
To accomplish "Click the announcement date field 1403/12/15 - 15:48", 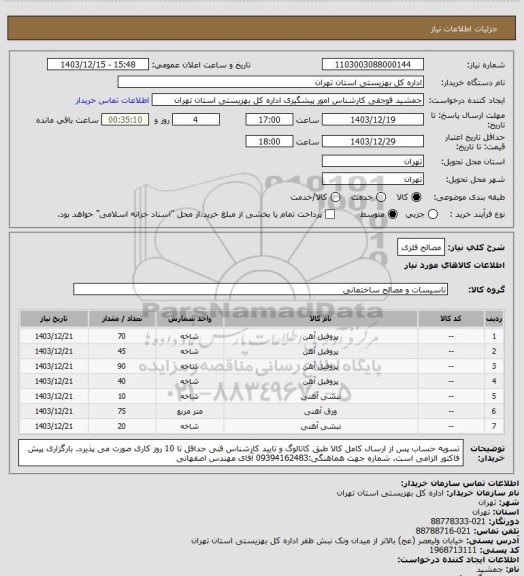I will point(98,64).
